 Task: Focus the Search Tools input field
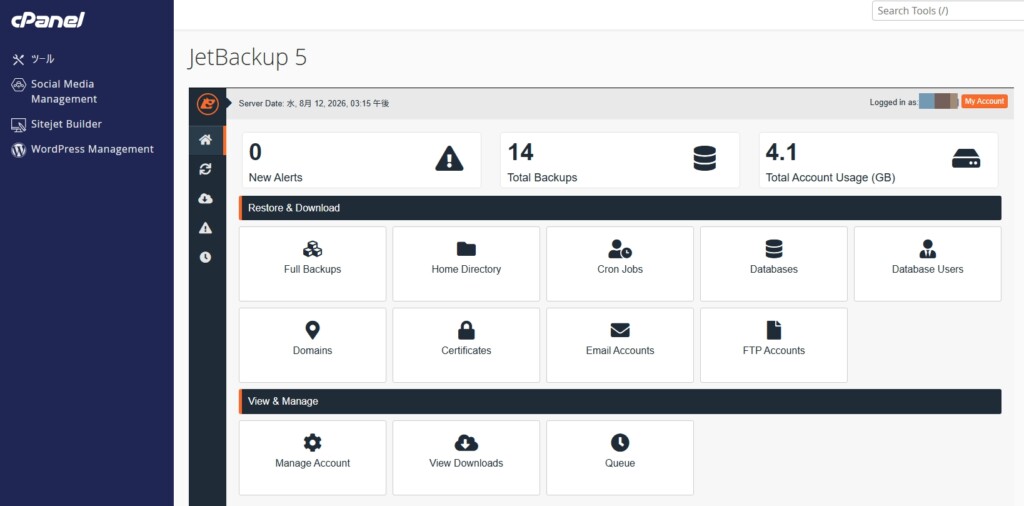[x=948, y=10]
